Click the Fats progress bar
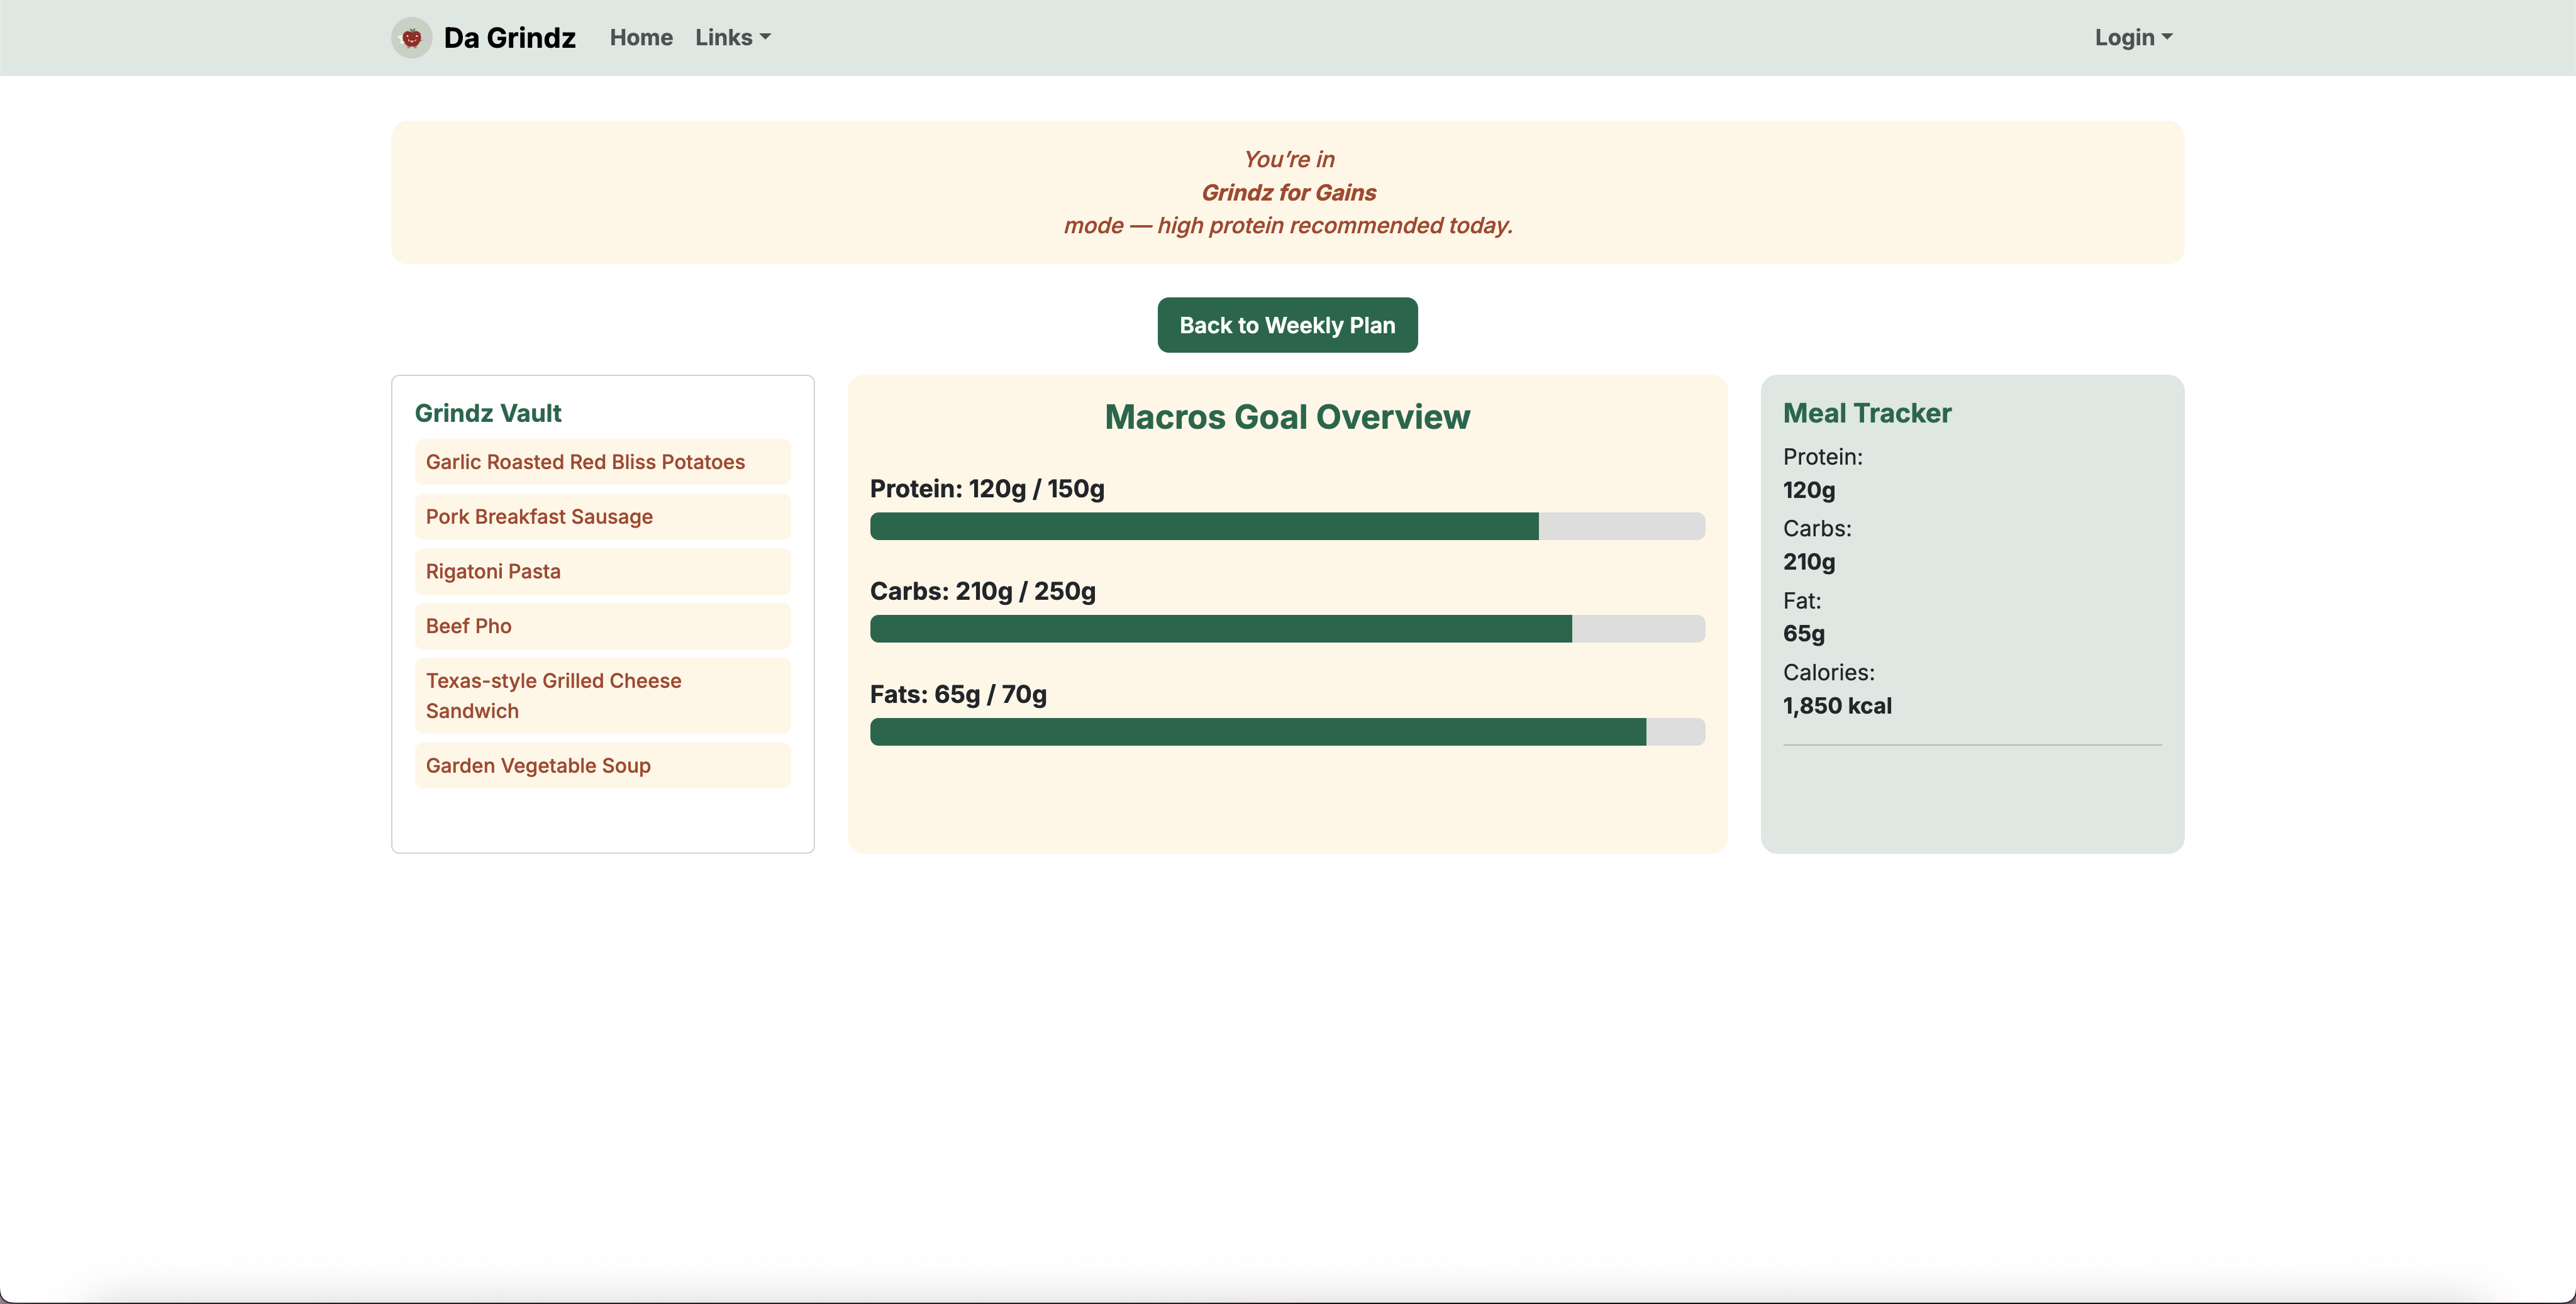 tap(1286, 732)
